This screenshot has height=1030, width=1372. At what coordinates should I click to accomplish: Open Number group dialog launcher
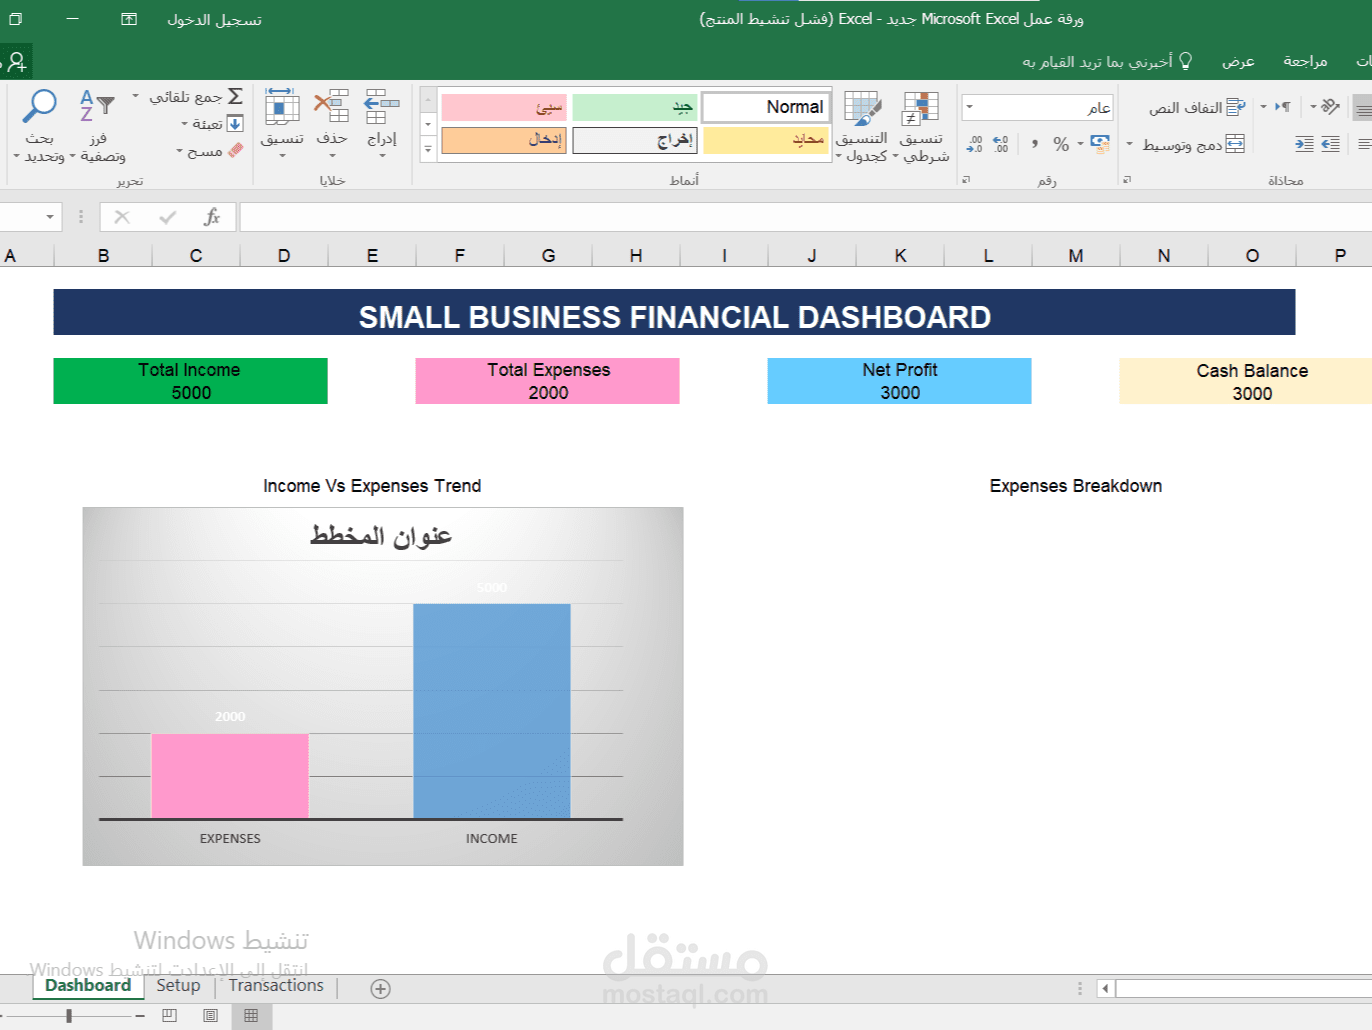[x=966, y=180]
